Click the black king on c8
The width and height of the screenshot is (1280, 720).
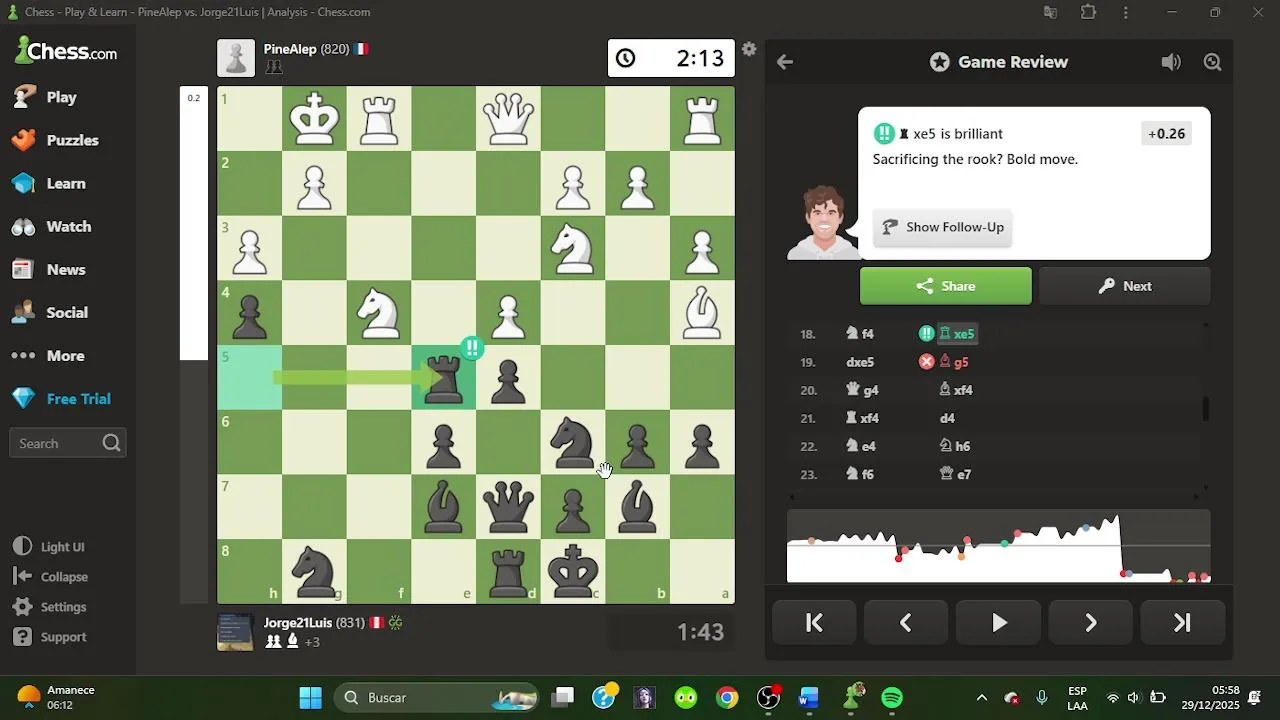point(573,571)
